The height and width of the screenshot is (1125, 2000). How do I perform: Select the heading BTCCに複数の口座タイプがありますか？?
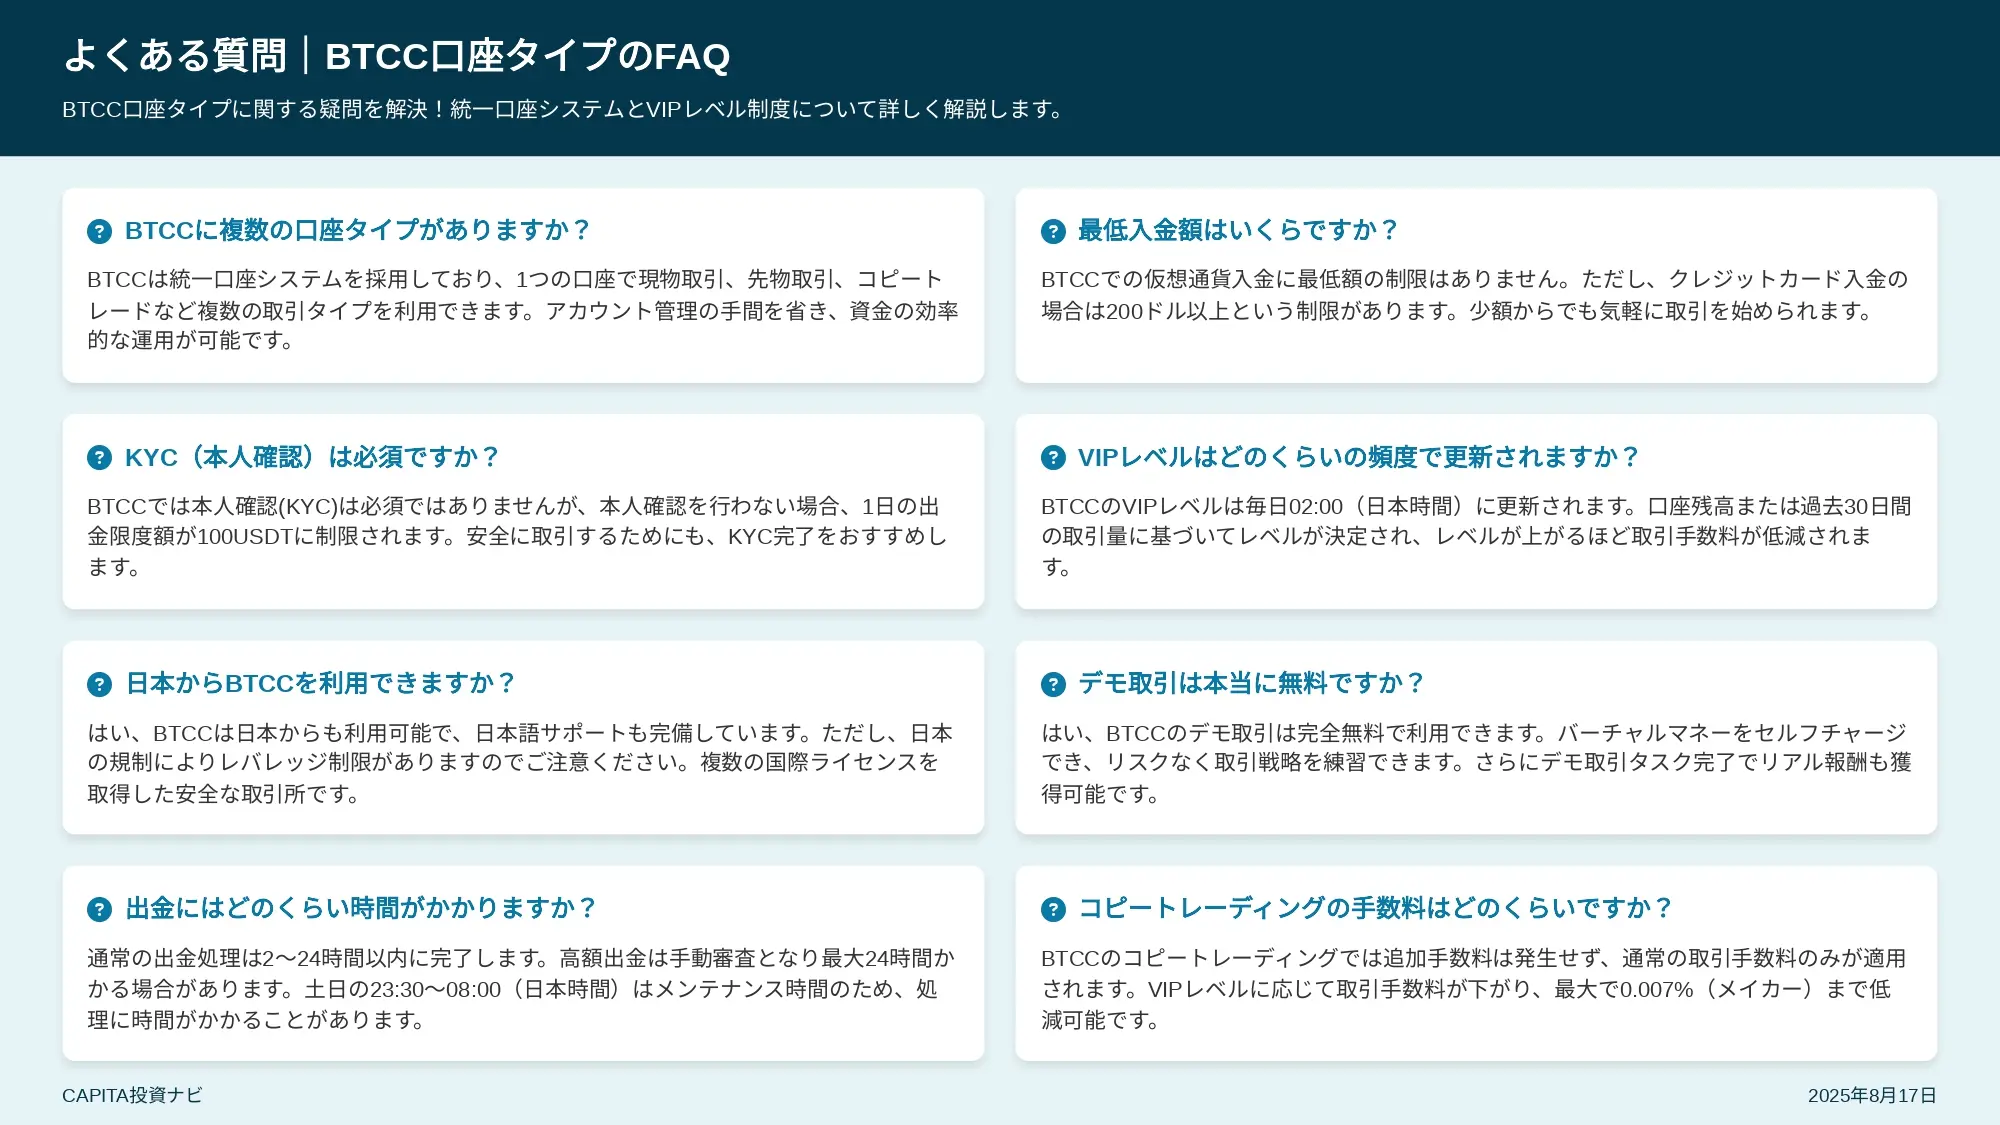[358, 230]
